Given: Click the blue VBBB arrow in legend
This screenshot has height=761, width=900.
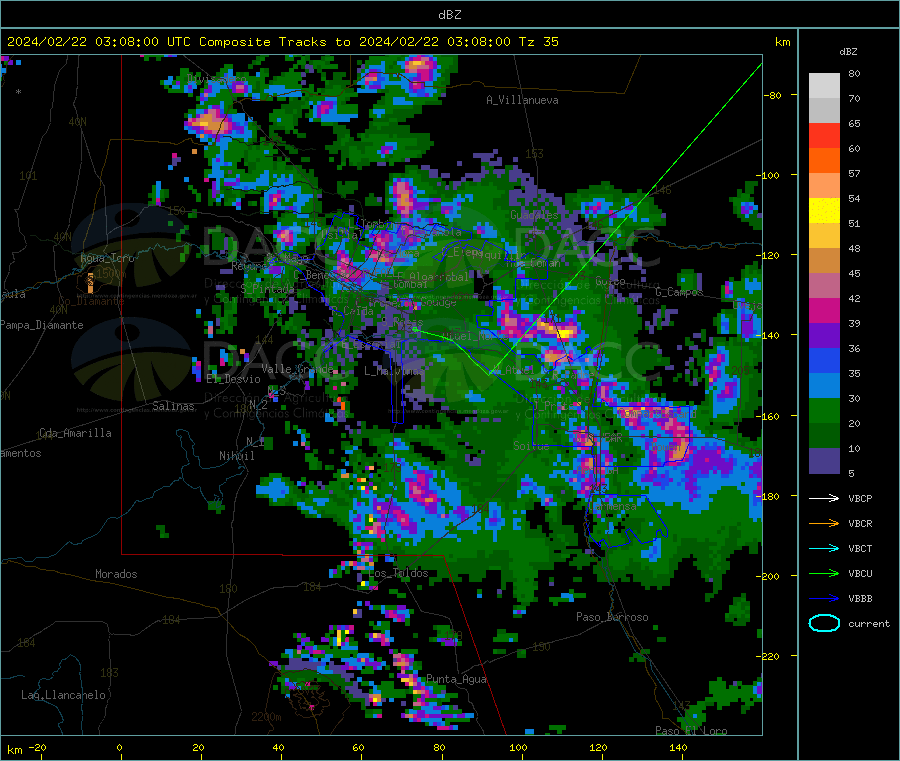Looking at the screenshot, I should pyautogui.click(x=824, y=598).
